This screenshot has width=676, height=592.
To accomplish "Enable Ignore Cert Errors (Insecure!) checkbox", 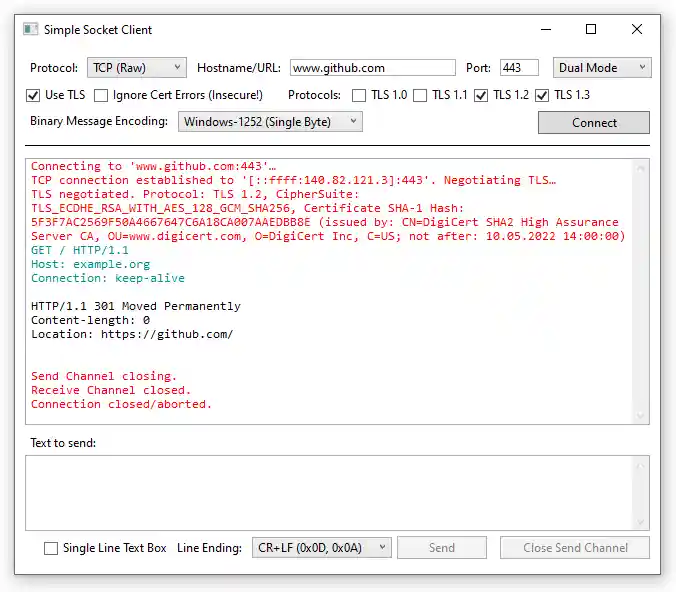I will click(101, 96).
